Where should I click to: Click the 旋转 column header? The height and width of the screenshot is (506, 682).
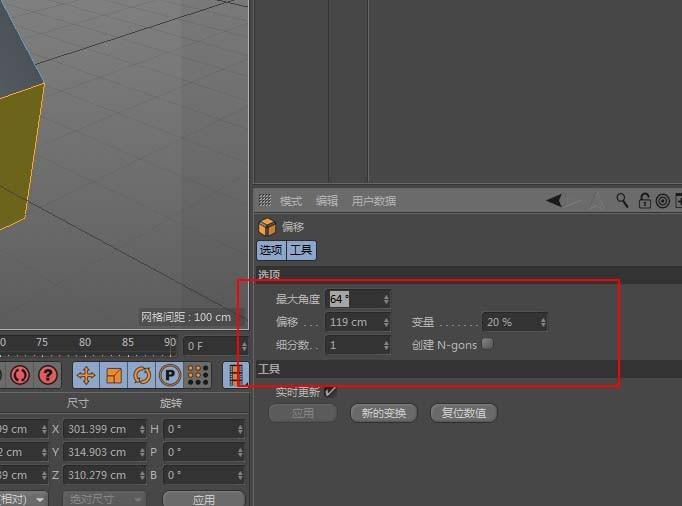click(170, 403)
